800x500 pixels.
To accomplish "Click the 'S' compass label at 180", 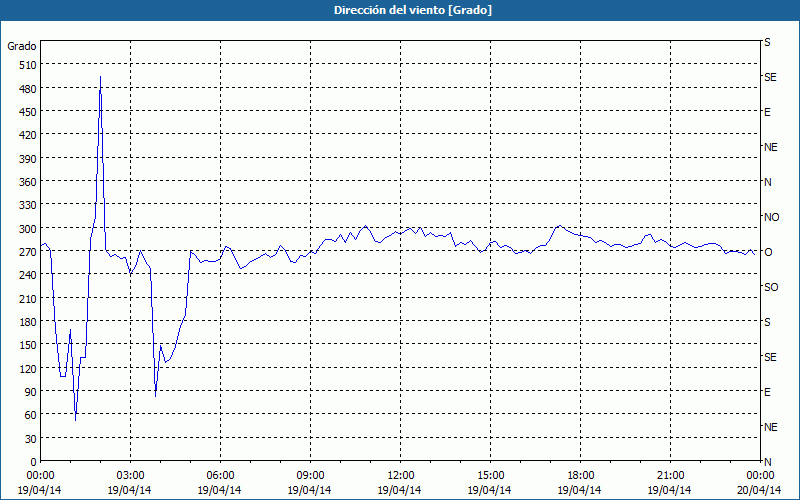I will [x=767, y=322].
